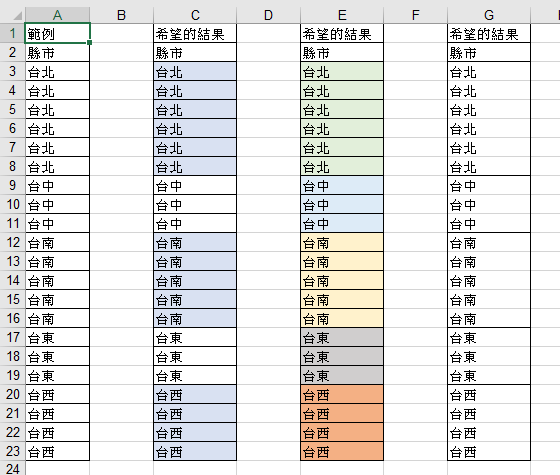Select row 9 header
Viewport: 560px width, 475px height.
pos(12,185)
